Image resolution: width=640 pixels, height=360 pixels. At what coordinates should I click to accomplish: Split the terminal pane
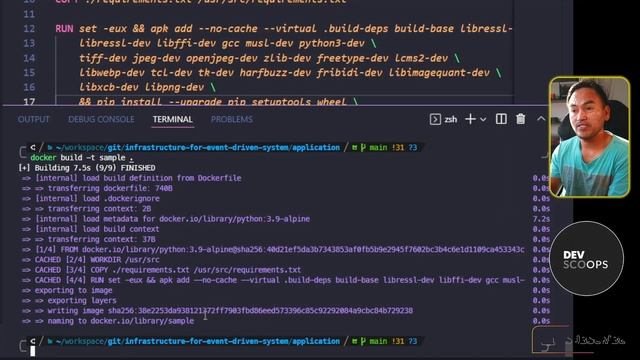coord(501,119)
